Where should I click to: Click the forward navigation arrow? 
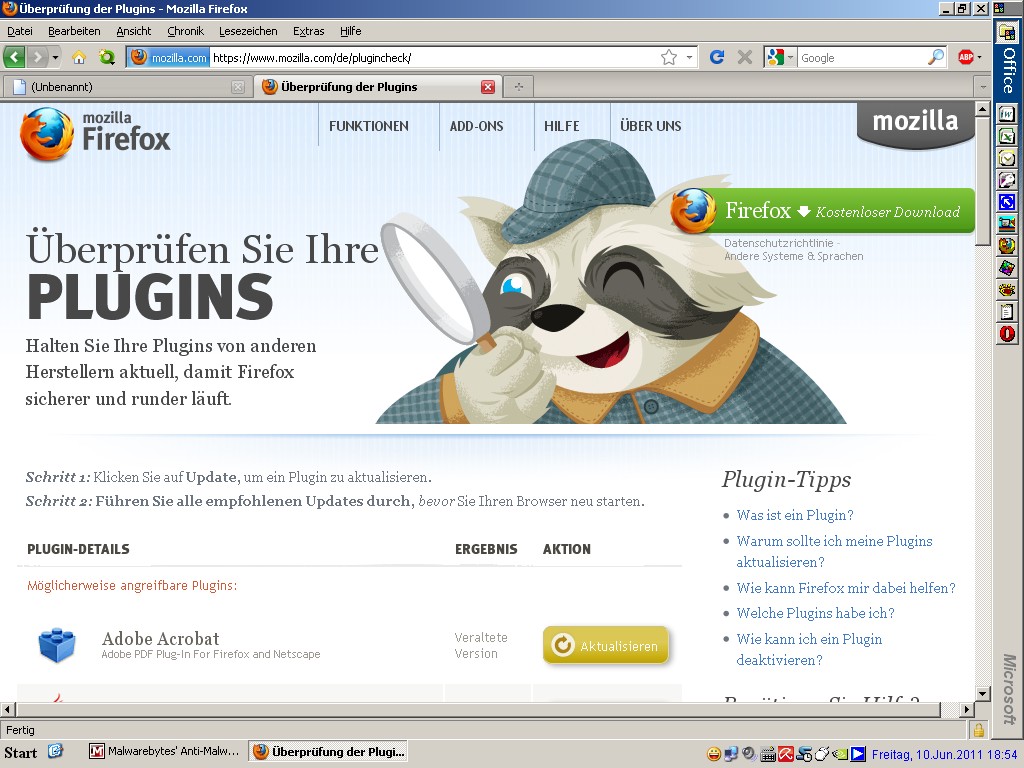click(x=37, y=57)
